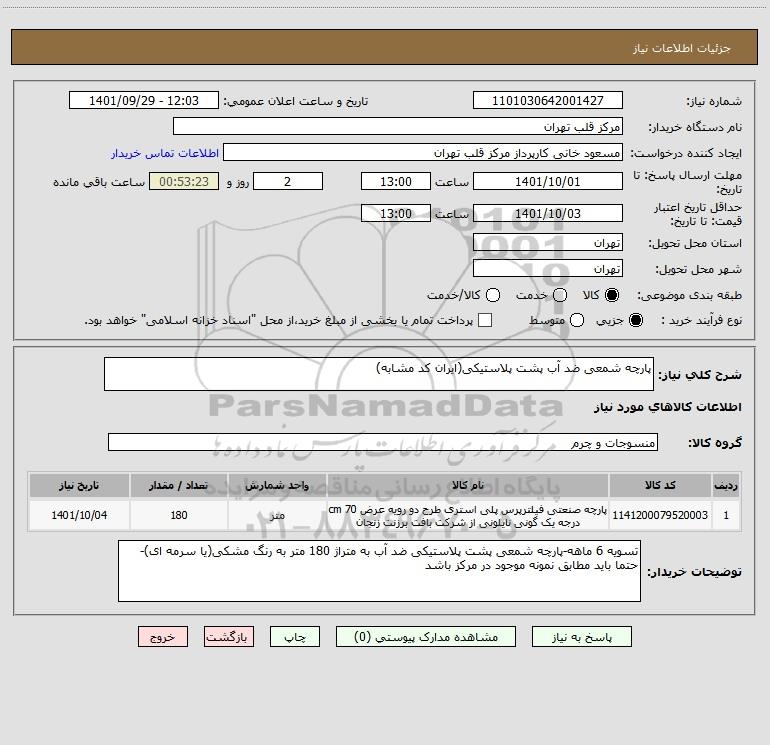Image resolution: width=770 pixels, height=745 pixels.
Task: Click the unit cell متر
Action: tap(277, 515)
